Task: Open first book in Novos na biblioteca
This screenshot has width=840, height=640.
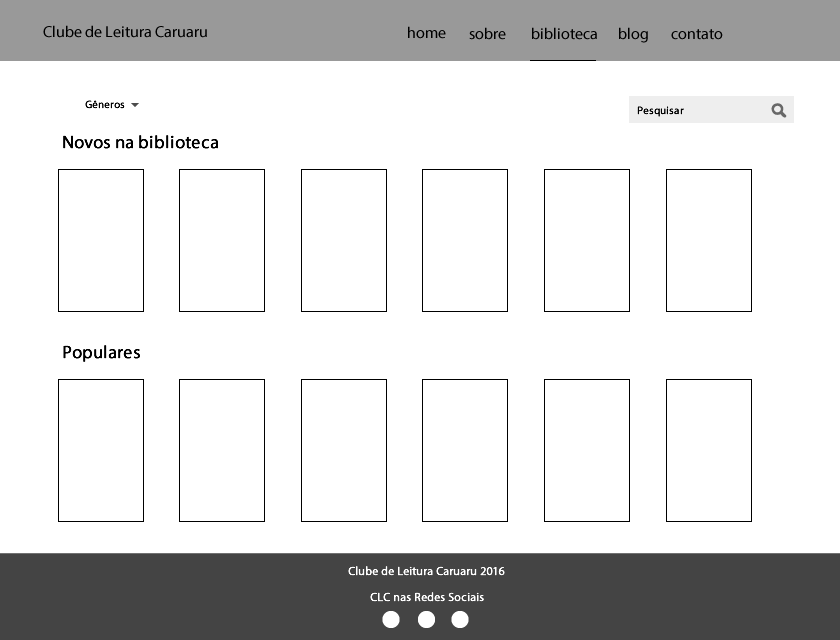Action: click(101, 240)
